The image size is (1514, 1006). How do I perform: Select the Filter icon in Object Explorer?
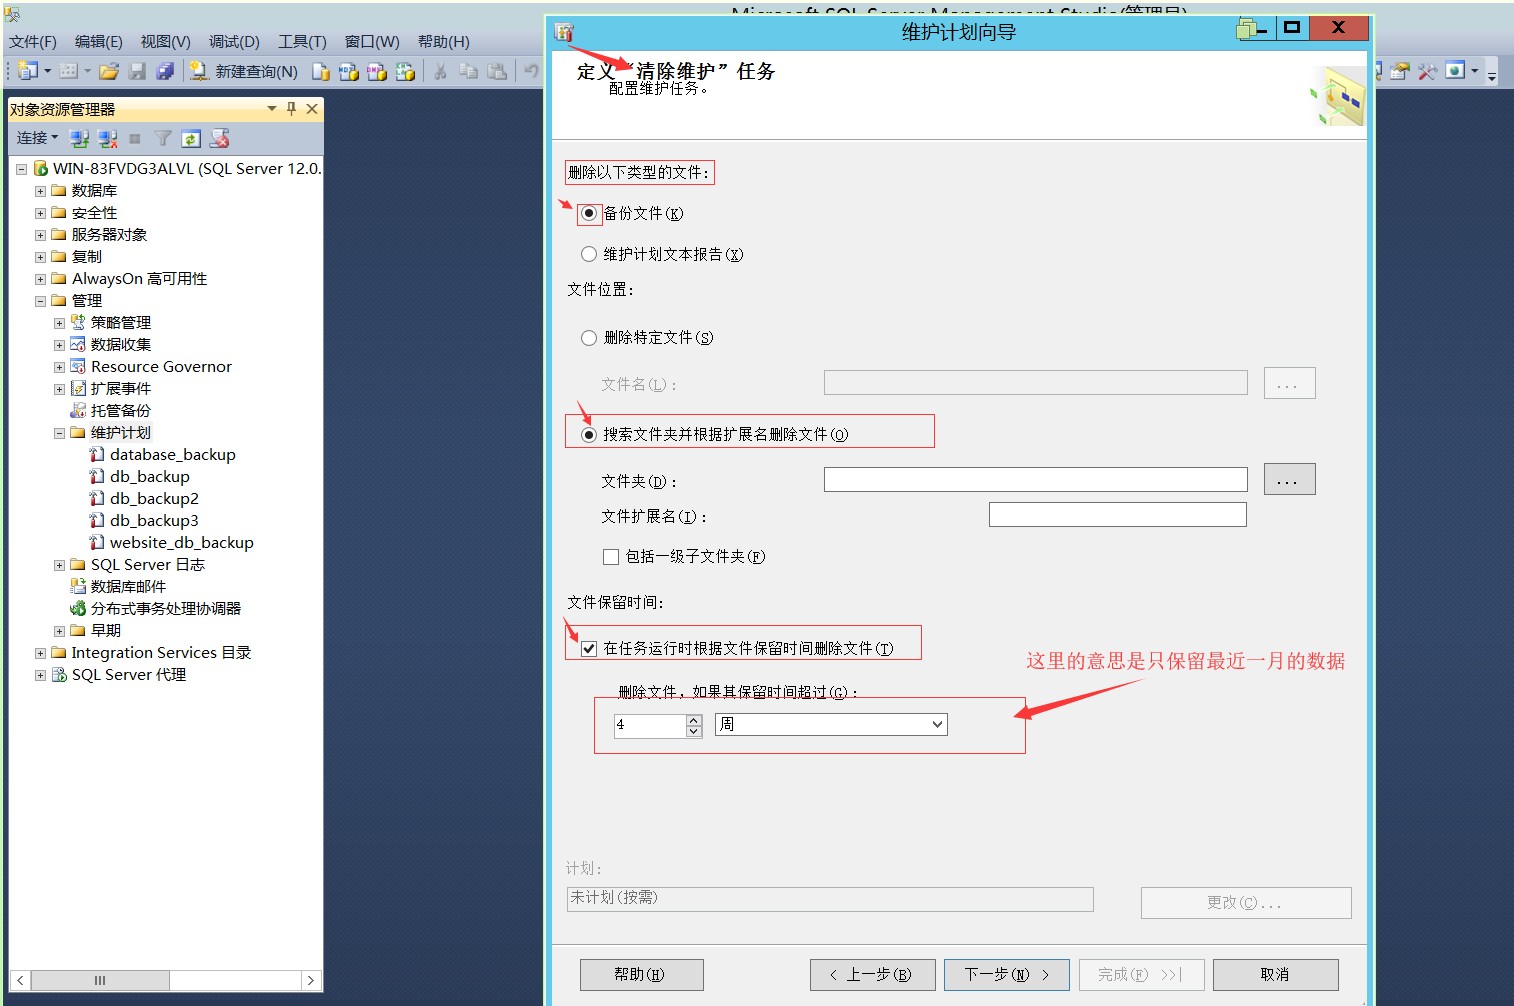pos(162,138)
